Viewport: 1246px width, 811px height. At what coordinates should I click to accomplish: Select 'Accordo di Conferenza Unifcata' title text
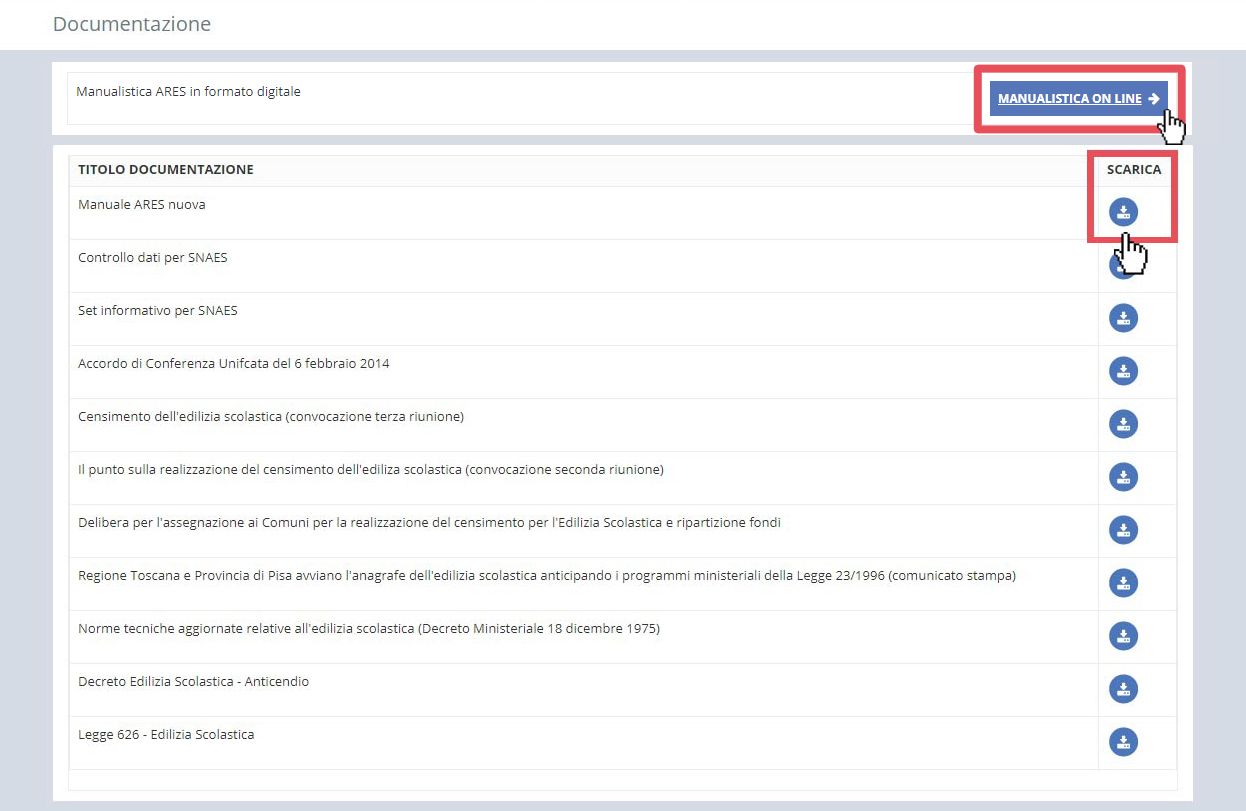pyautogui.click(x=234, y=364)
